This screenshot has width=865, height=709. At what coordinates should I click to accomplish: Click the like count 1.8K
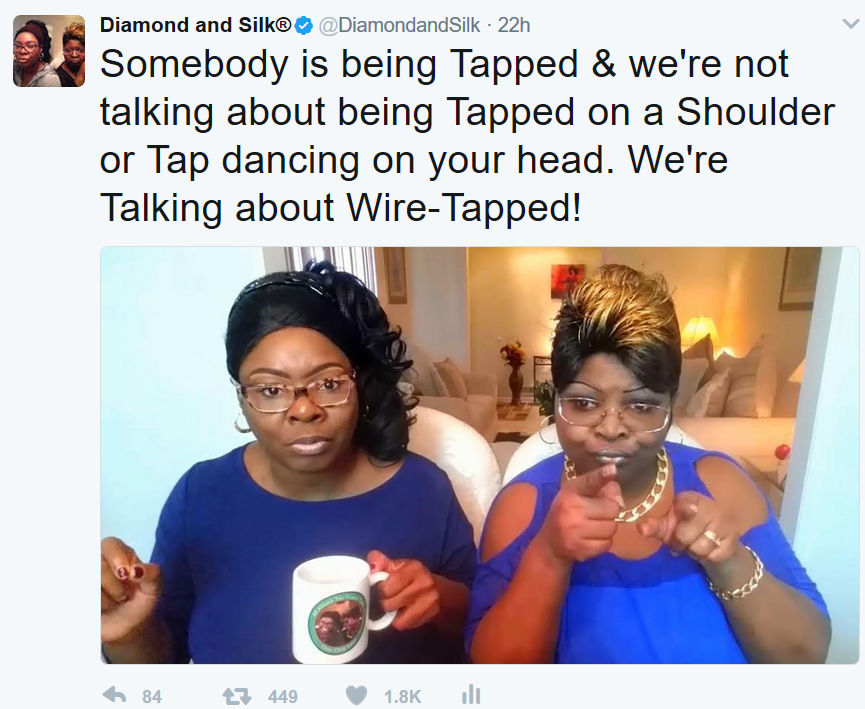click(x=403, y=697)
